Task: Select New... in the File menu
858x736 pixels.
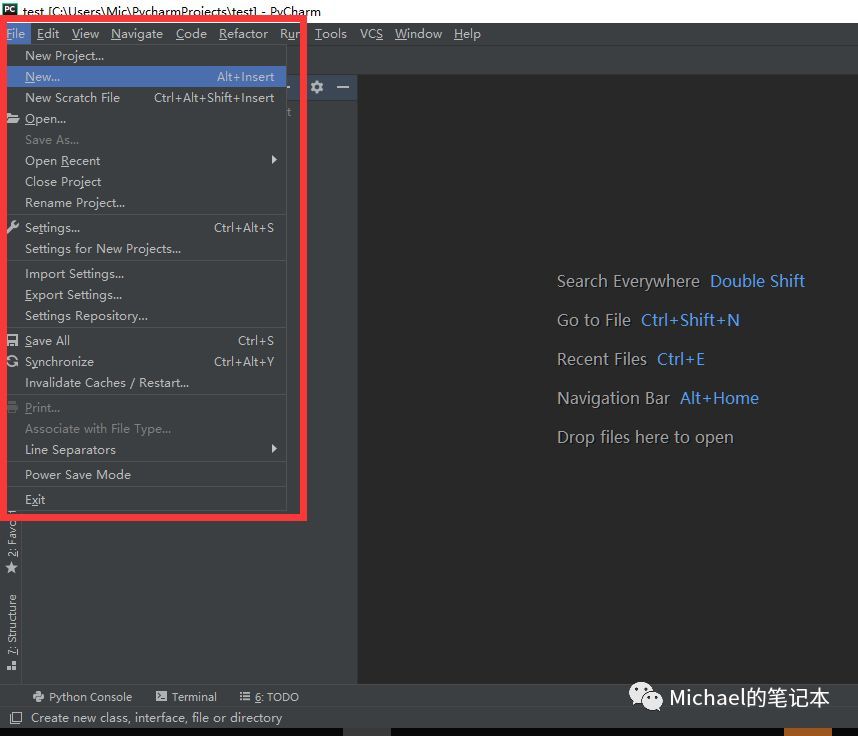Action: pyautogui.click(x=43, y=77)
